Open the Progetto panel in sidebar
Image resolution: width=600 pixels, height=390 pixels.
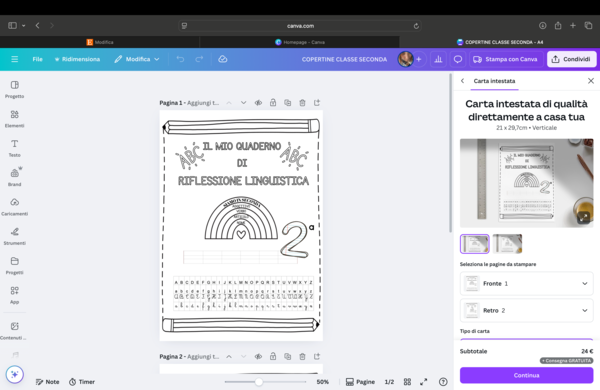click(15, 89)
